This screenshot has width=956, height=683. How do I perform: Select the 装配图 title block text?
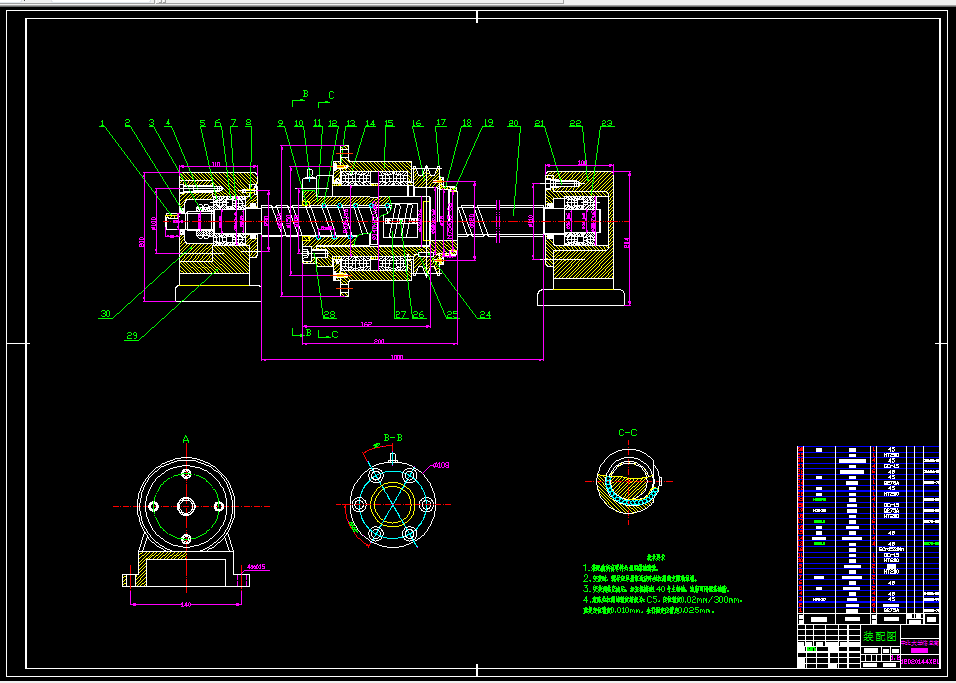880,637
